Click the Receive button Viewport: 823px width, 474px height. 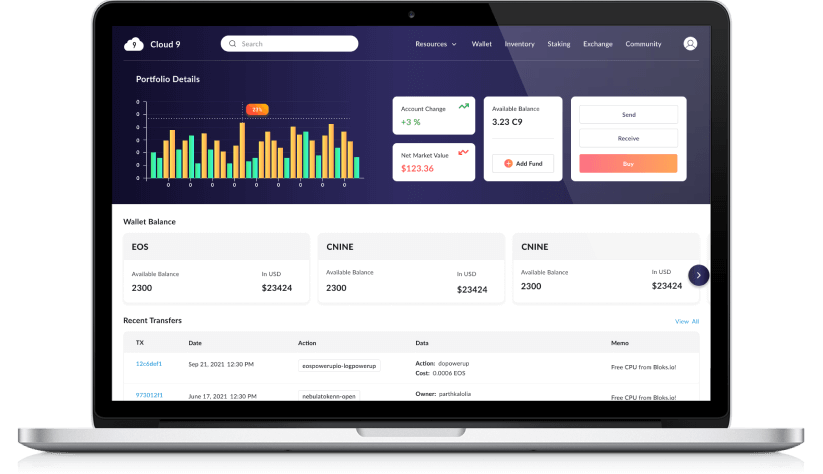pyautogui.click(x=628, y=139)
